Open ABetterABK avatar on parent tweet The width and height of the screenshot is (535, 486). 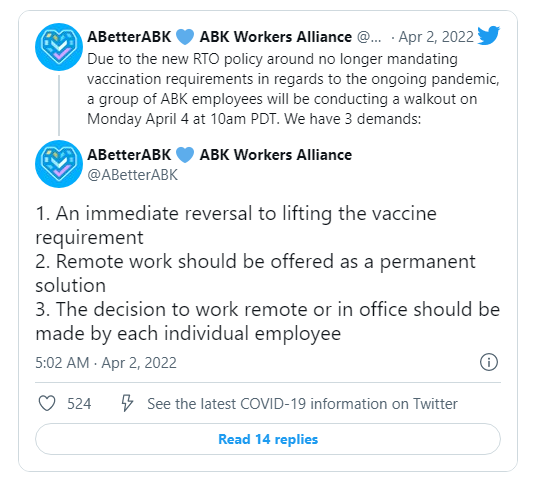click(x=59, y=47)
